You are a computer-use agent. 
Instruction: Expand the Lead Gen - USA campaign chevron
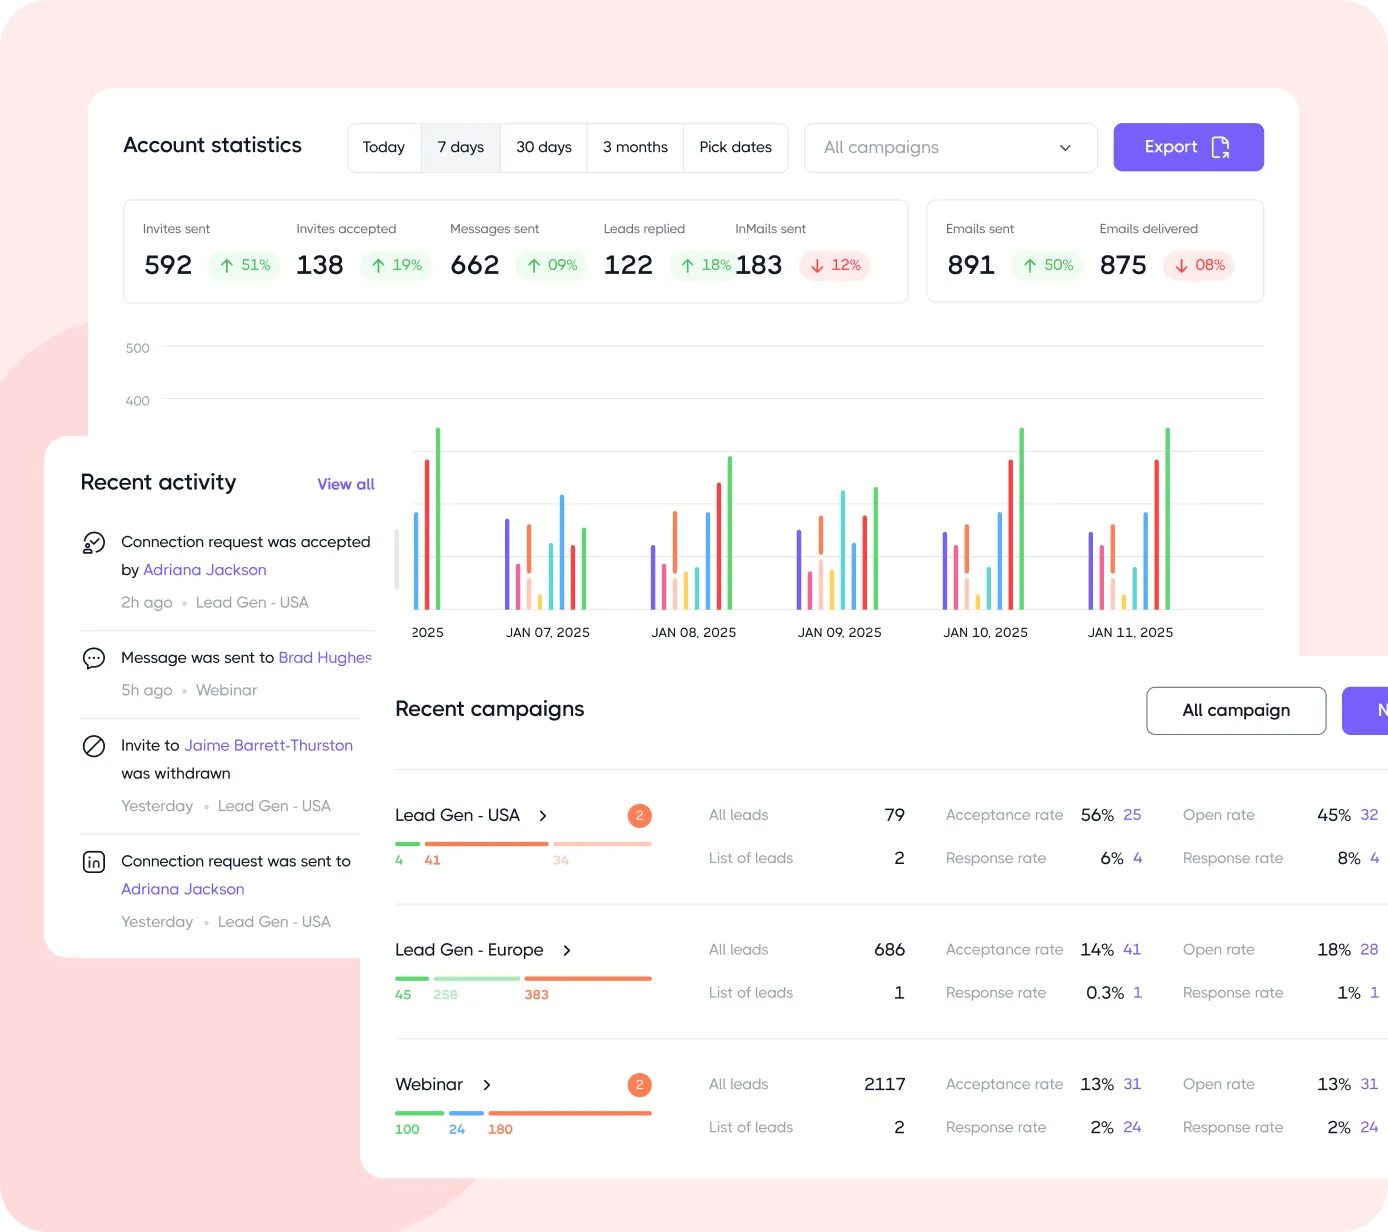[x=543, y=816]
